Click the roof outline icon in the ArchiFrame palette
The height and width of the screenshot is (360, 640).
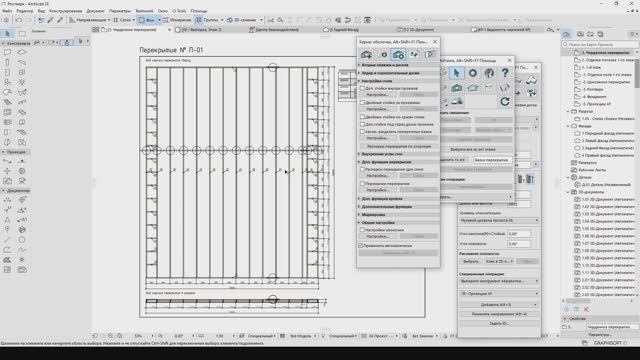pos(473,88)
